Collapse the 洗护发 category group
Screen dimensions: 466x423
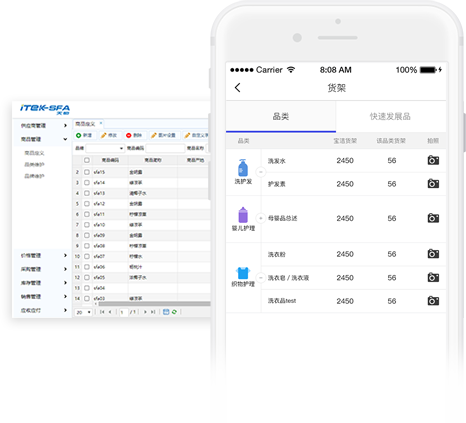coord(261,172)
